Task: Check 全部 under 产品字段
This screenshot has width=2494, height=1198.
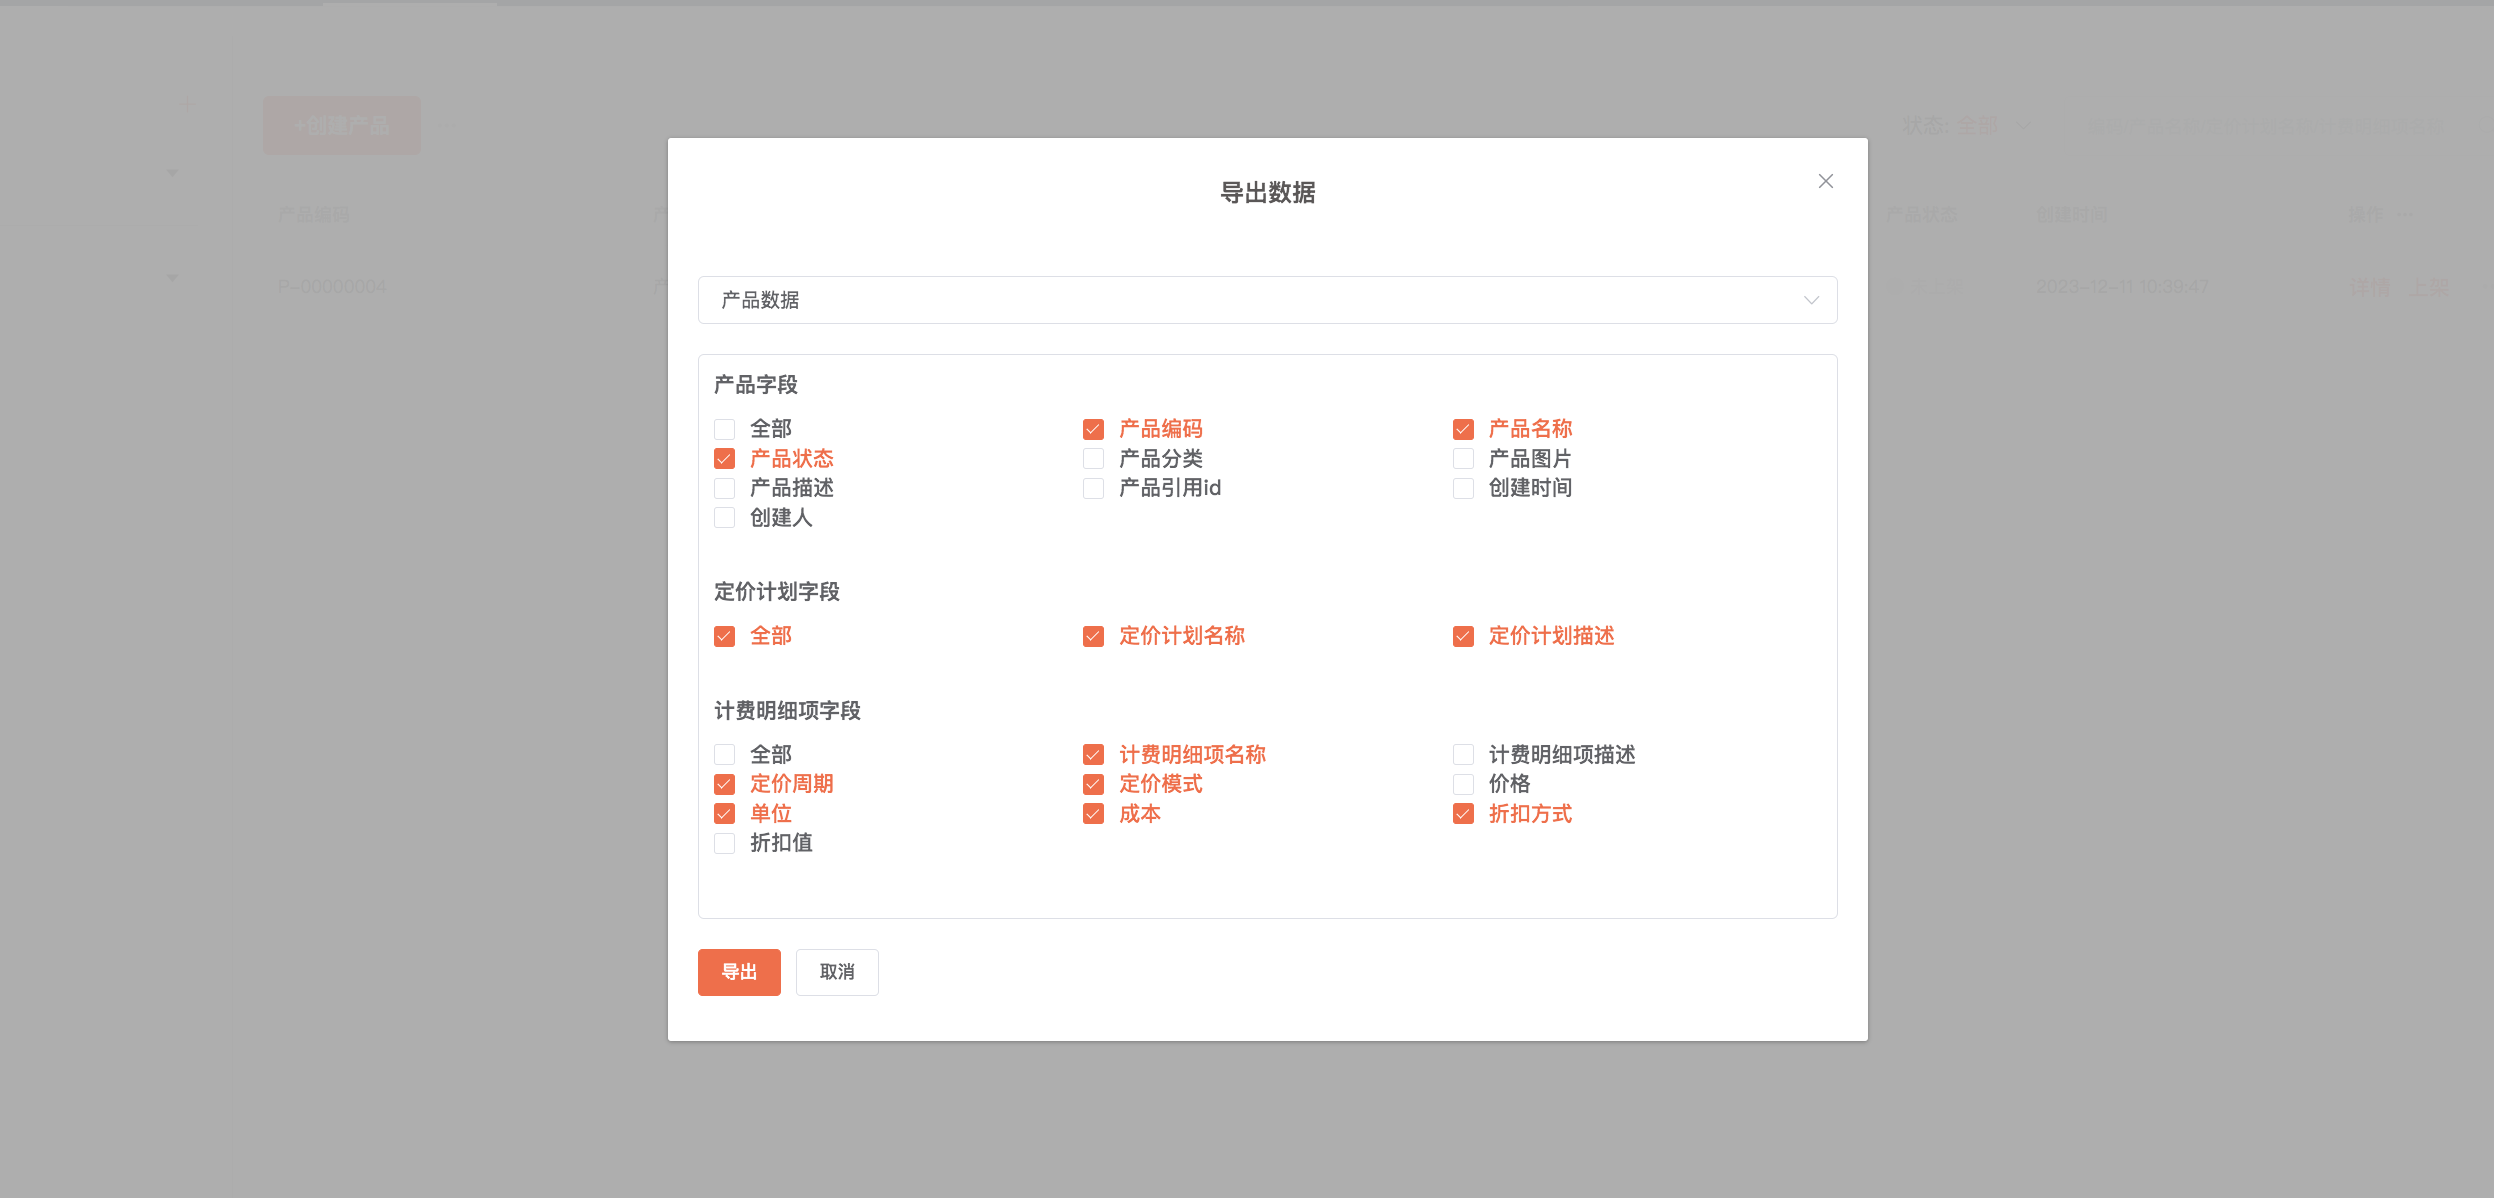Action: (725, 429)
